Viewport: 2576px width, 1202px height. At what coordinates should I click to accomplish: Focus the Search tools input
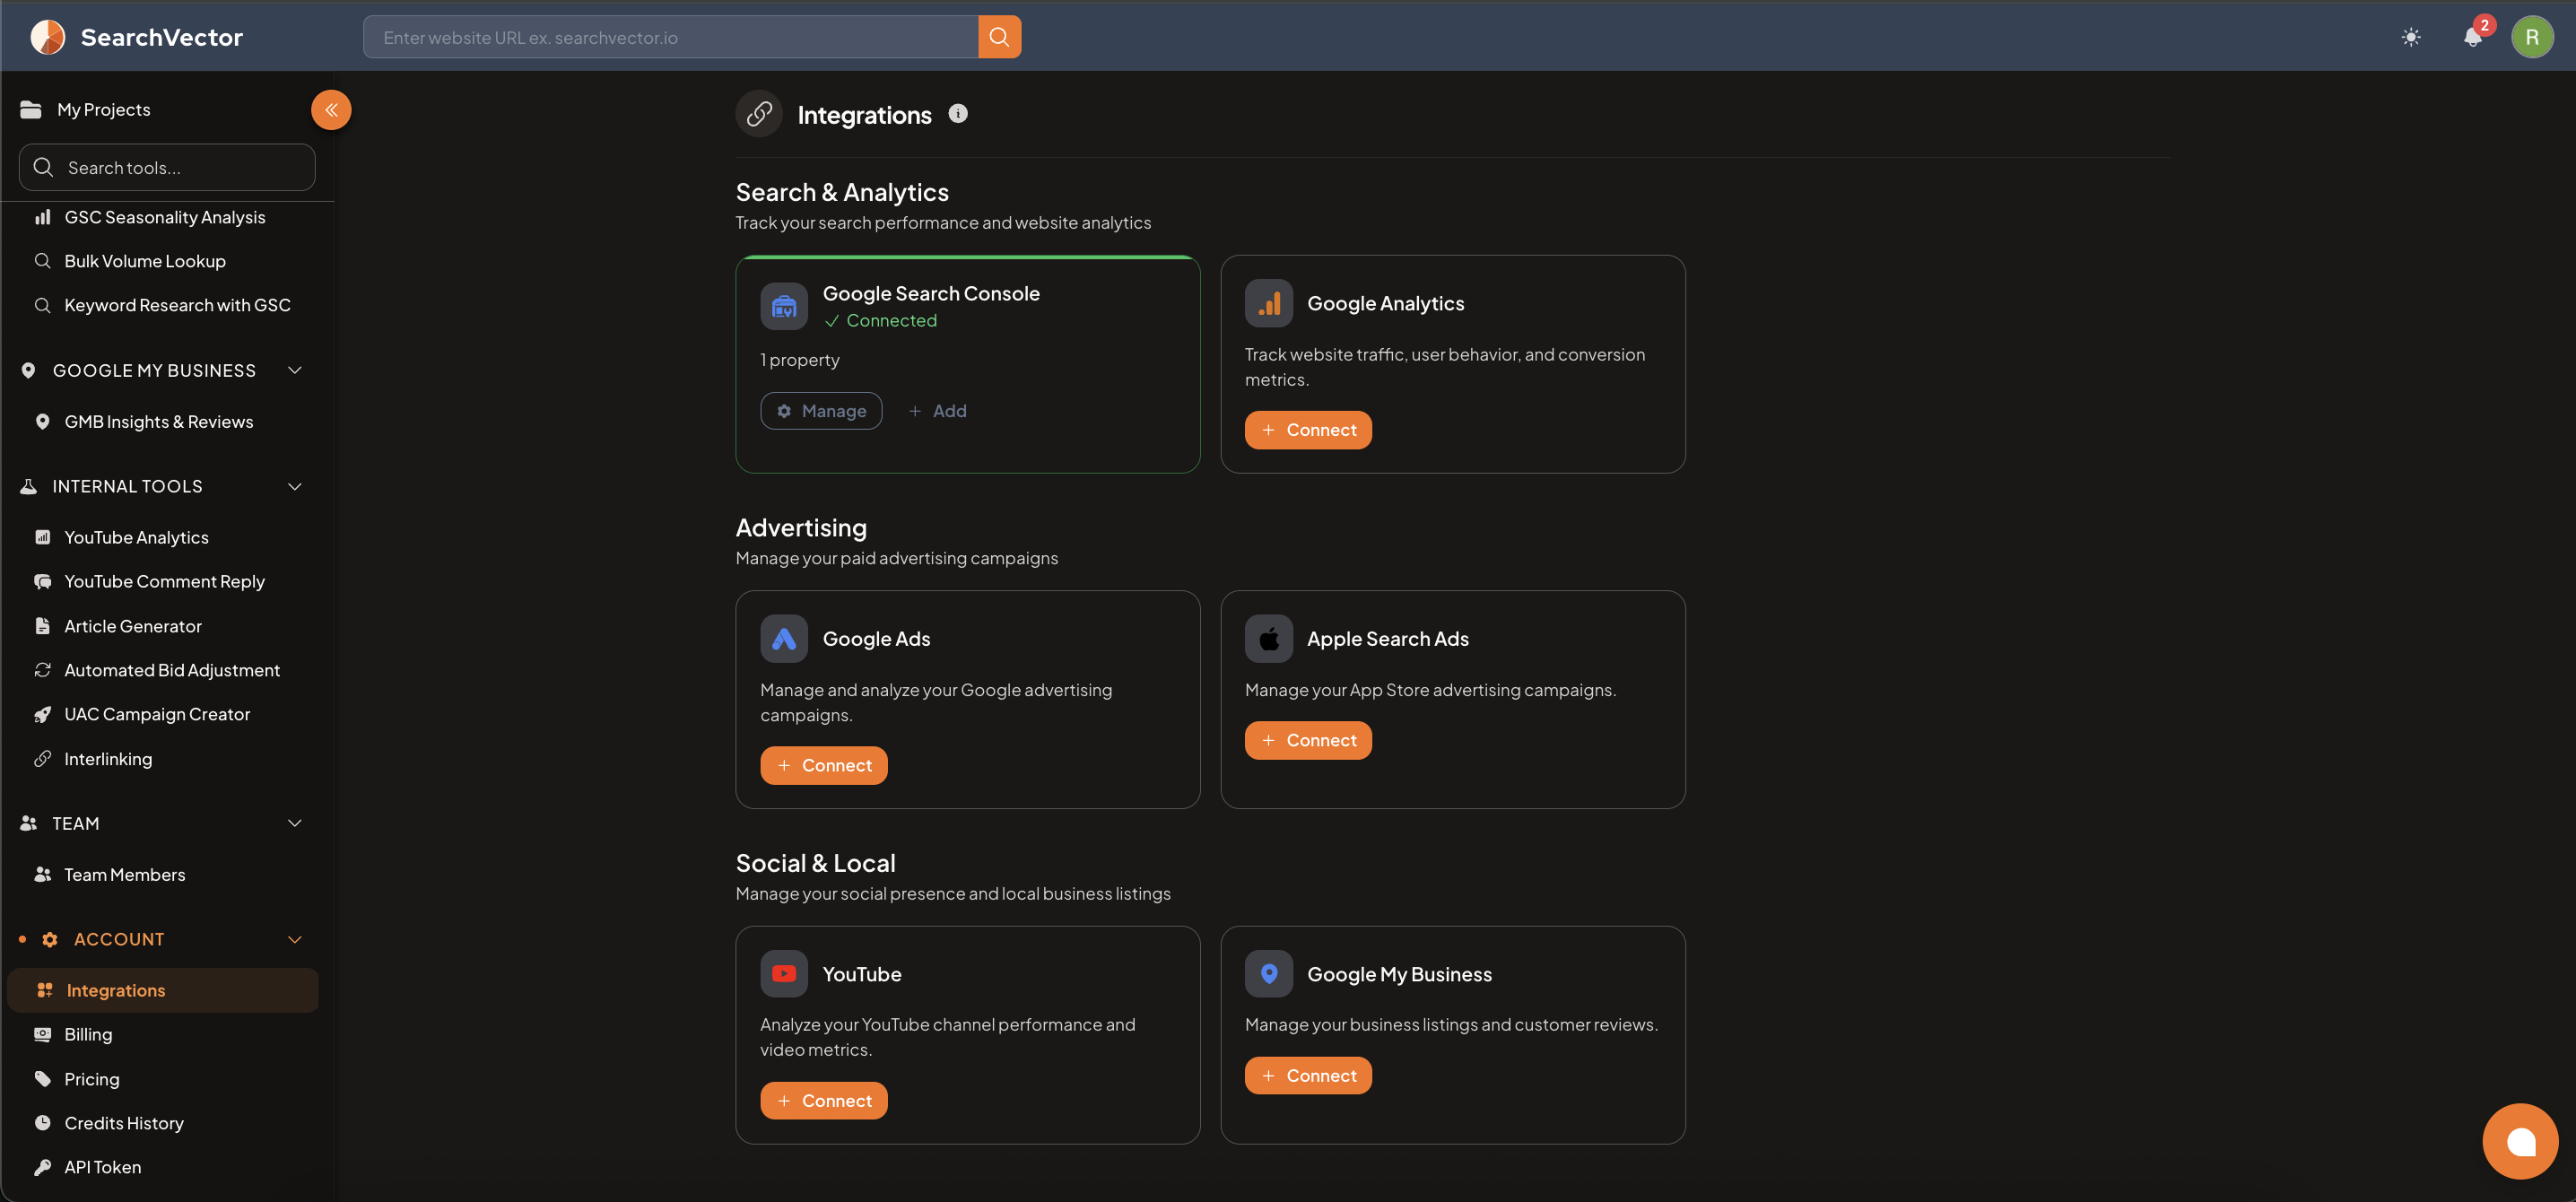pos(167,167)
